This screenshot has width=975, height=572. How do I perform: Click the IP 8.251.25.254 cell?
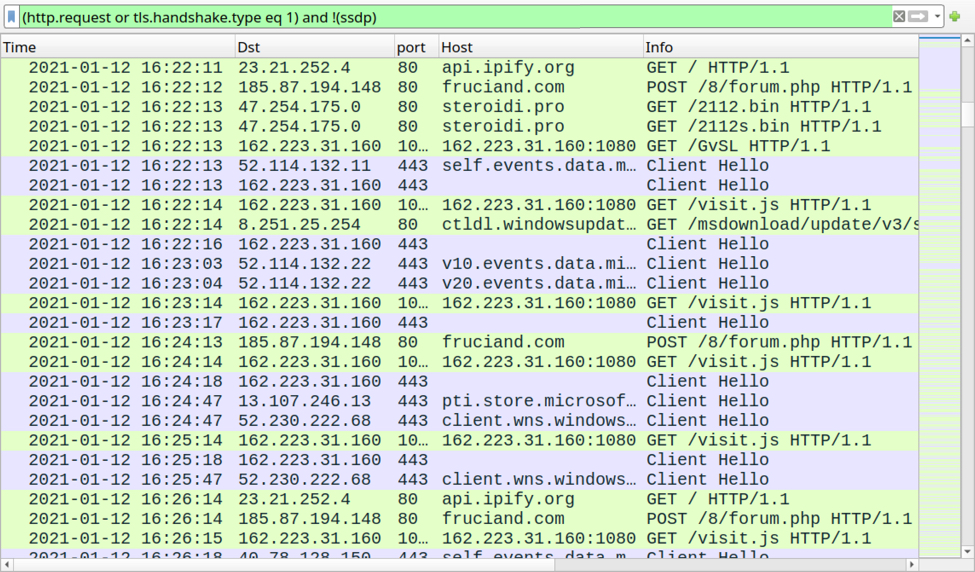coord(299,224)
